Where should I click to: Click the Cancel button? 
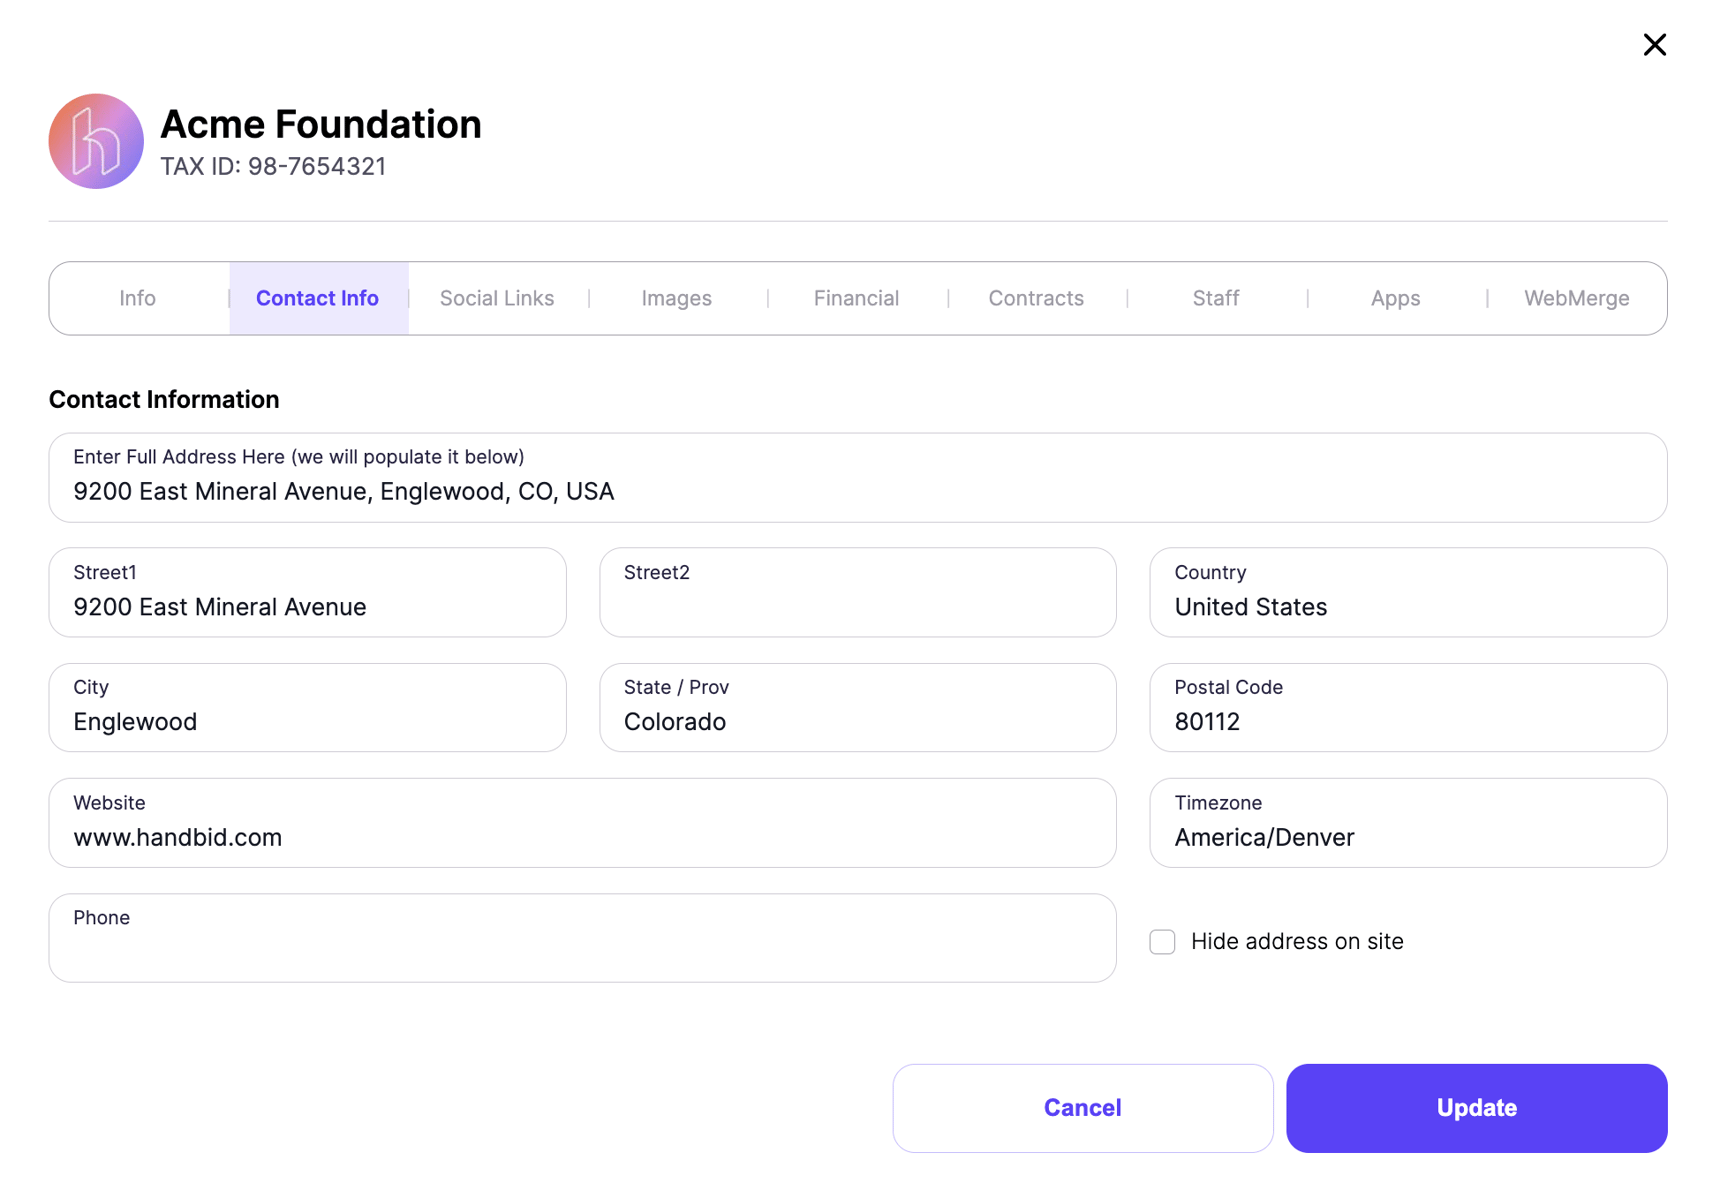[1083, 1108]
